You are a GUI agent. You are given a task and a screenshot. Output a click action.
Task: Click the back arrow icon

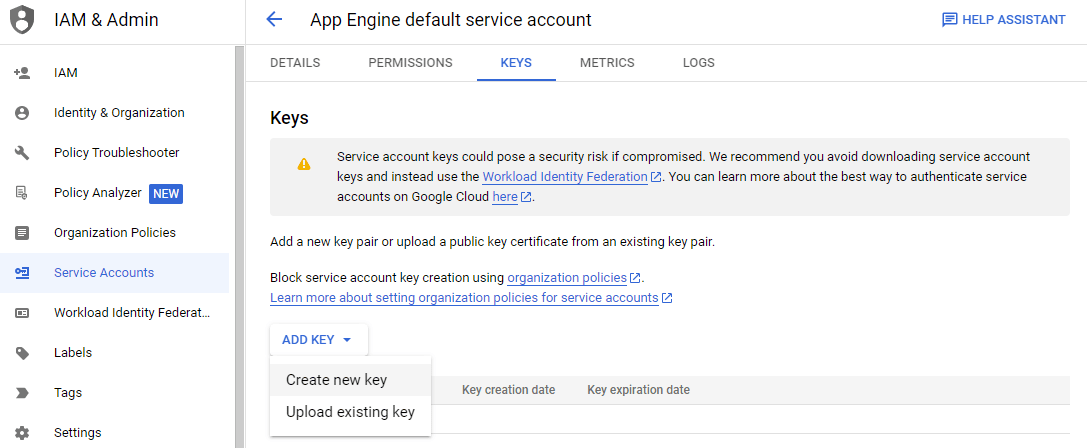(274, 19)
